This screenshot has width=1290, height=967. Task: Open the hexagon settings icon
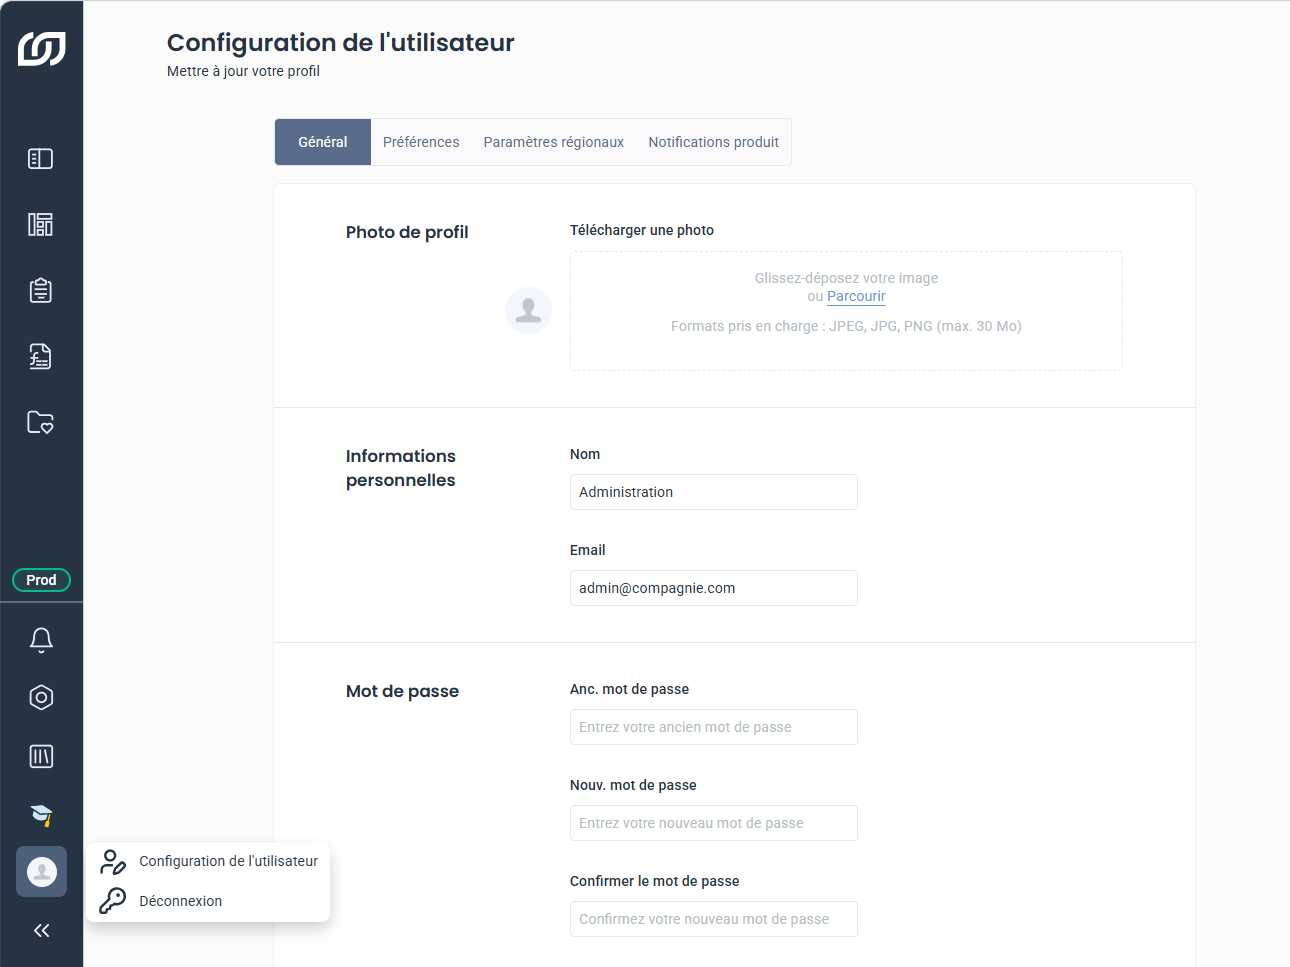[41, 698]
